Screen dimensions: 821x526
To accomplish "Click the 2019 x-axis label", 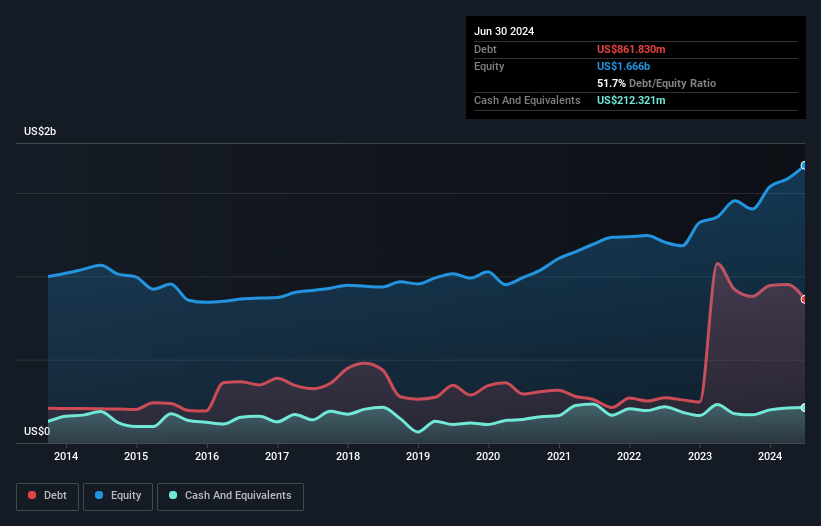I will (x=418, y=456).
